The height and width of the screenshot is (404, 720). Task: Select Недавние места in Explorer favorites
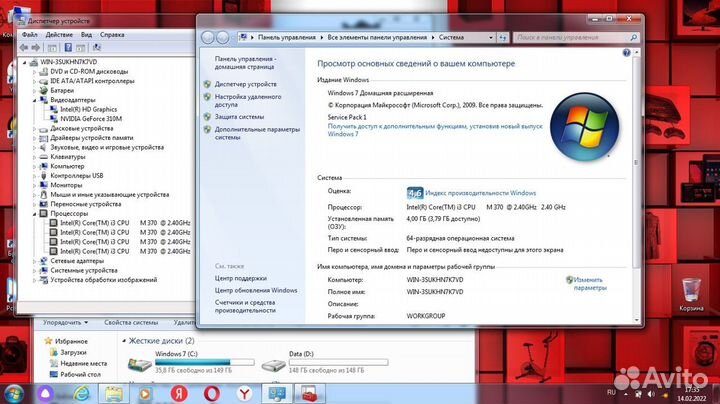tap(84, 364)
